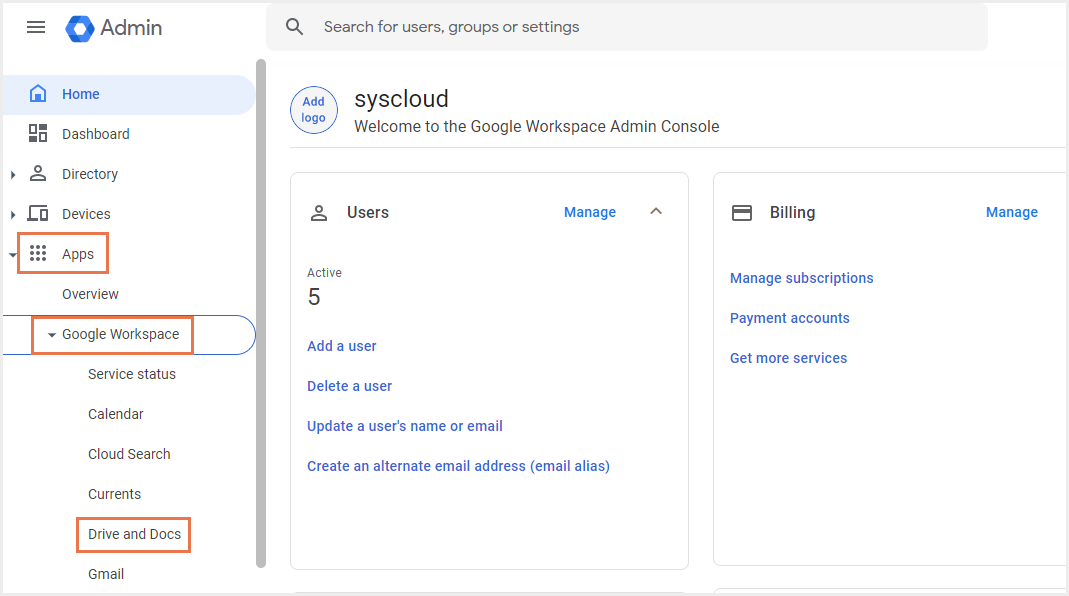Open Manage subscriptions under Billing

click(801, 278)
